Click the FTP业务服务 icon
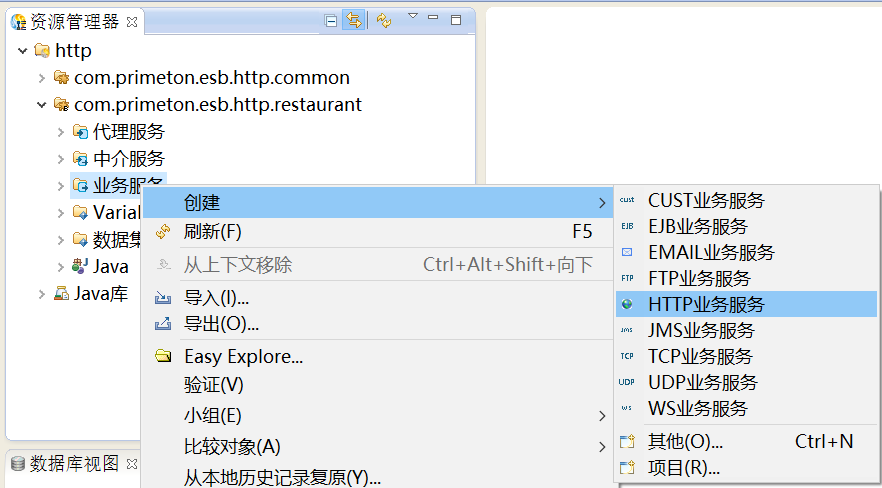Screen dimensions: 882x488 click(627, 278)
